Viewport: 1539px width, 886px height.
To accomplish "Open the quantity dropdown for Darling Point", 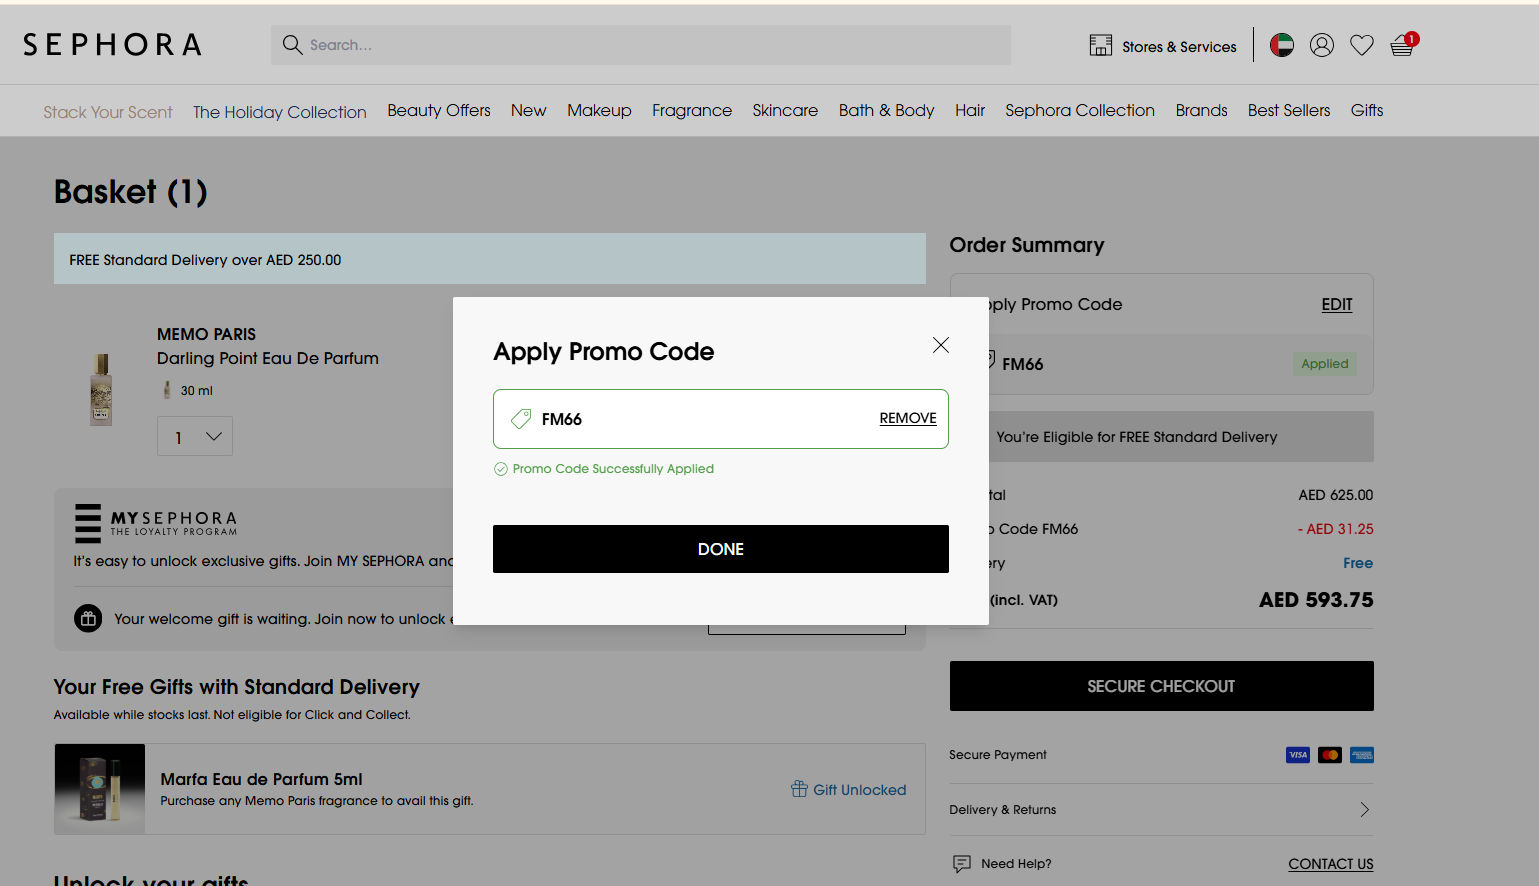I will point(195,436).
